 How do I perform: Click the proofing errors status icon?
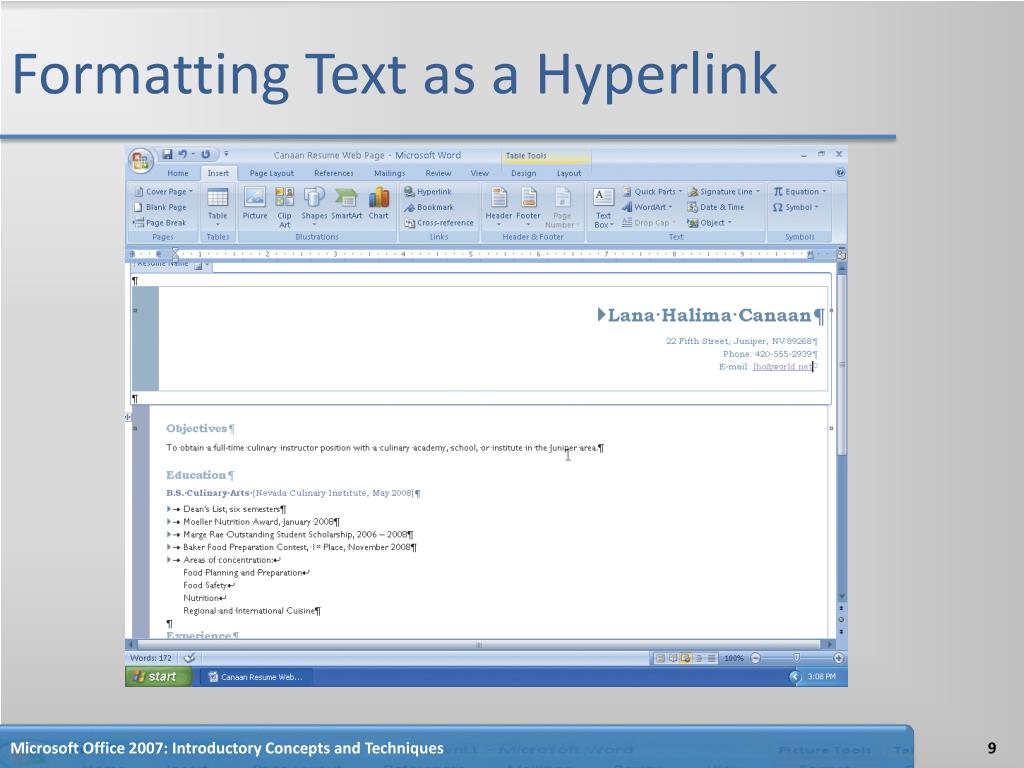[189, 658]
